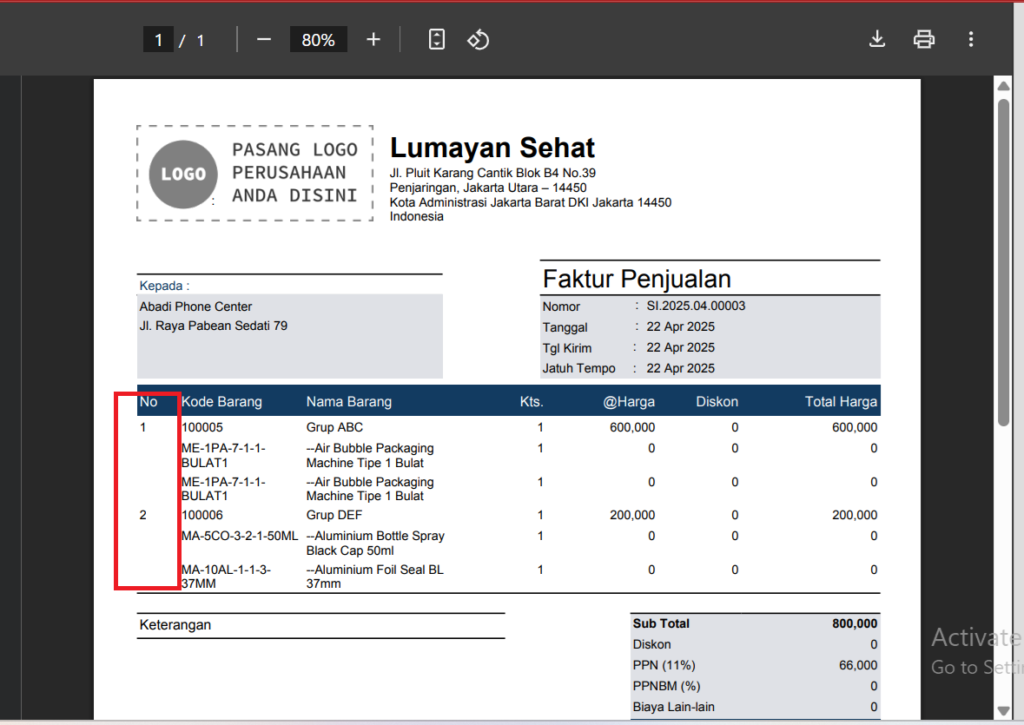This screenshot has height=725, width=1024.
Task: Click item code 100006
Action: pyautogui.click(x=202, y=515)
